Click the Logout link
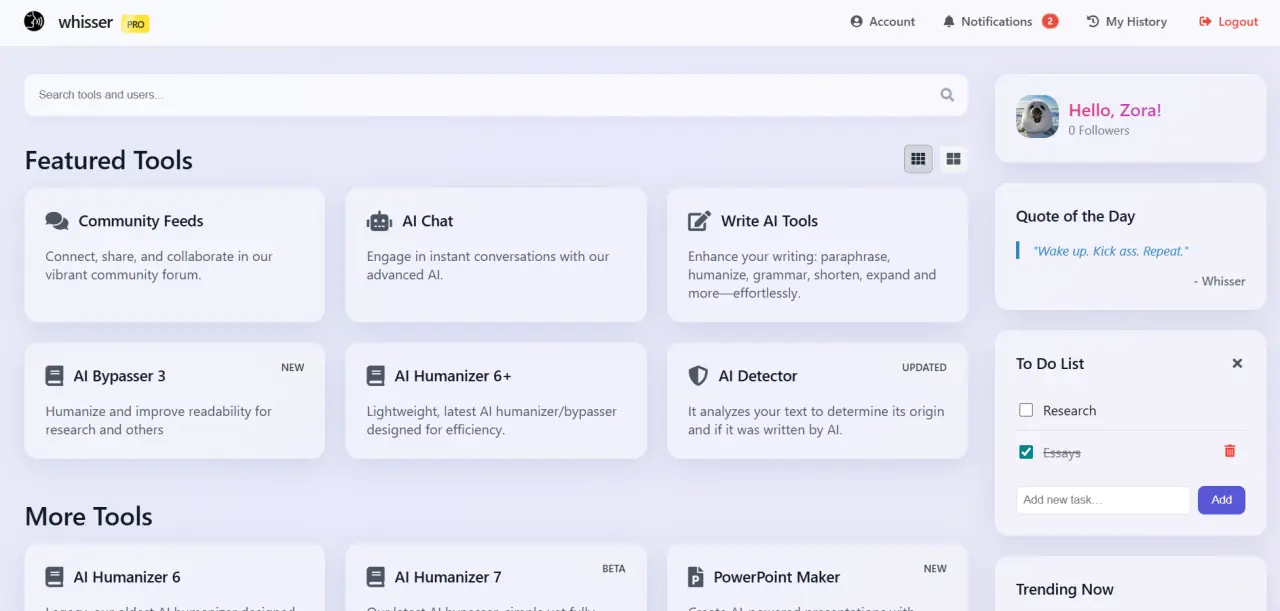This screenshot has height=611, width=1280. click(x=1228, y=21)
